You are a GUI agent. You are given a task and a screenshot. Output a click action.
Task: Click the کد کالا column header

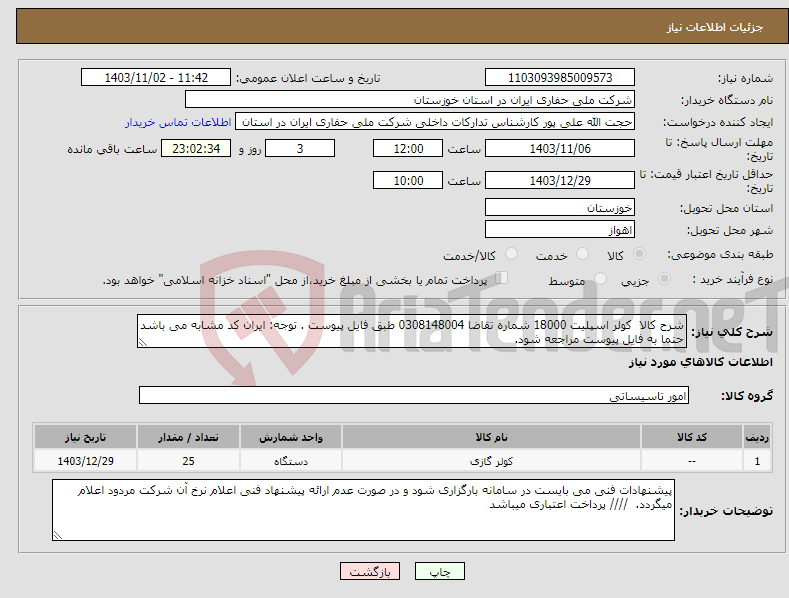coord(692,437)
